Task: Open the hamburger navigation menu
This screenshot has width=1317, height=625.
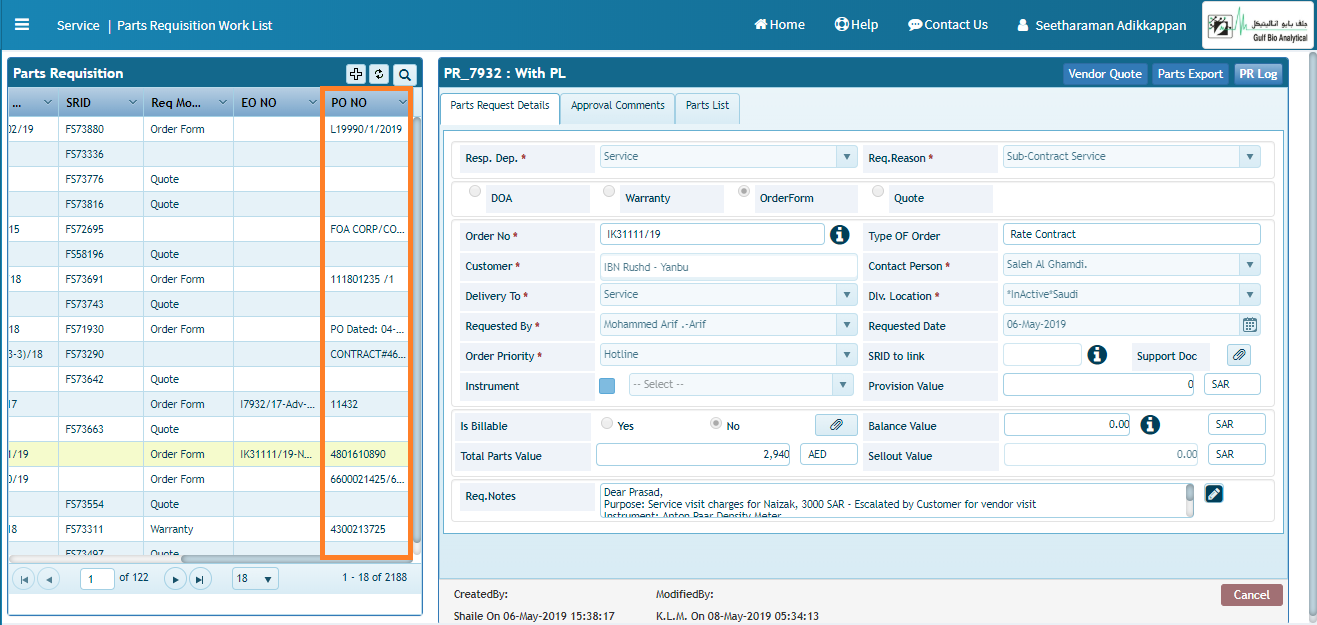Action: pyautogui.click(x=22, y=25)
